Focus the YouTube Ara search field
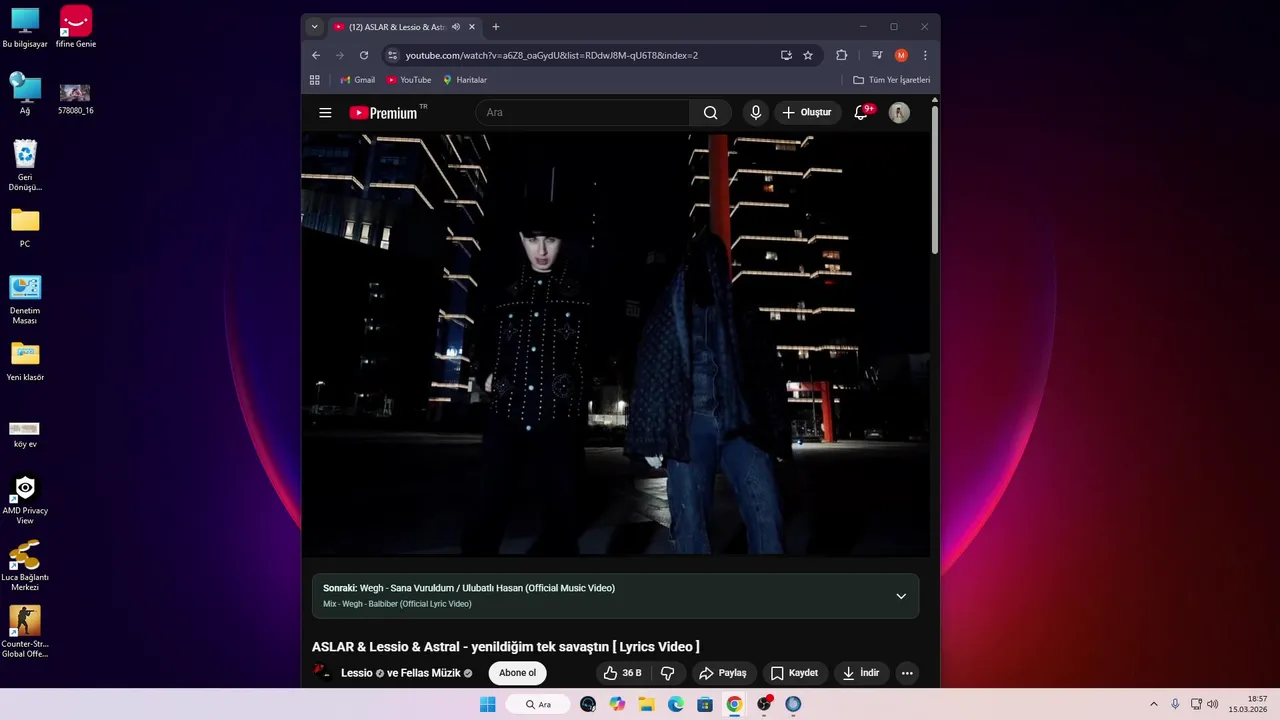 pos(583,113)
